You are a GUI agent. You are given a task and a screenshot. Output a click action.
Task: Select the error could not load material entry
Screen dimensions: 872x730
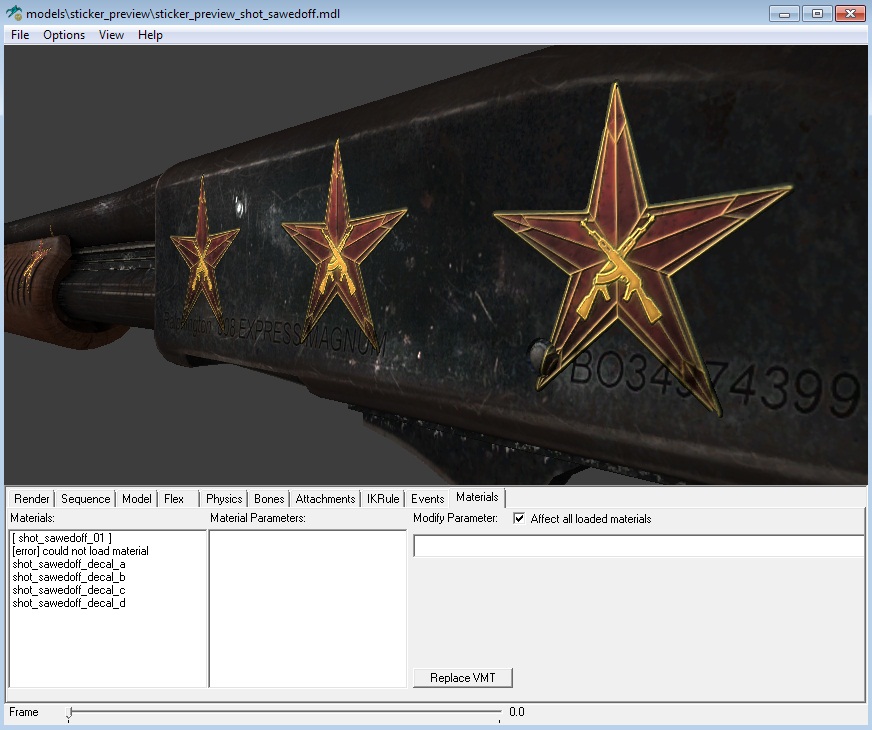pos(81,551)
